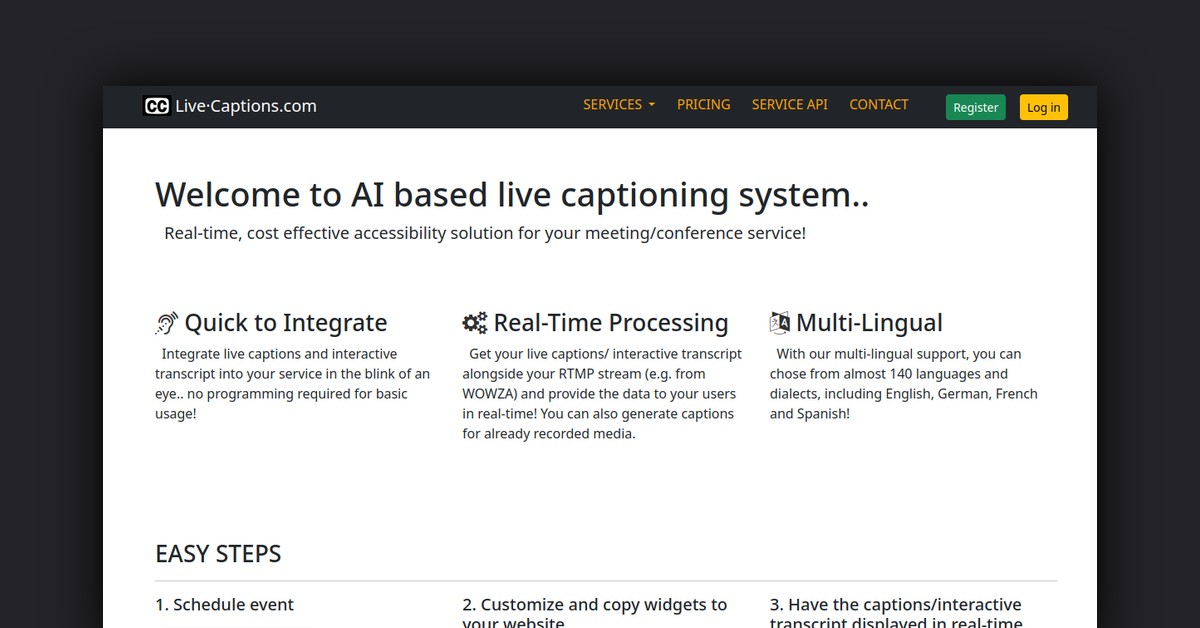Go to the CONTACT page

(878, 104)
